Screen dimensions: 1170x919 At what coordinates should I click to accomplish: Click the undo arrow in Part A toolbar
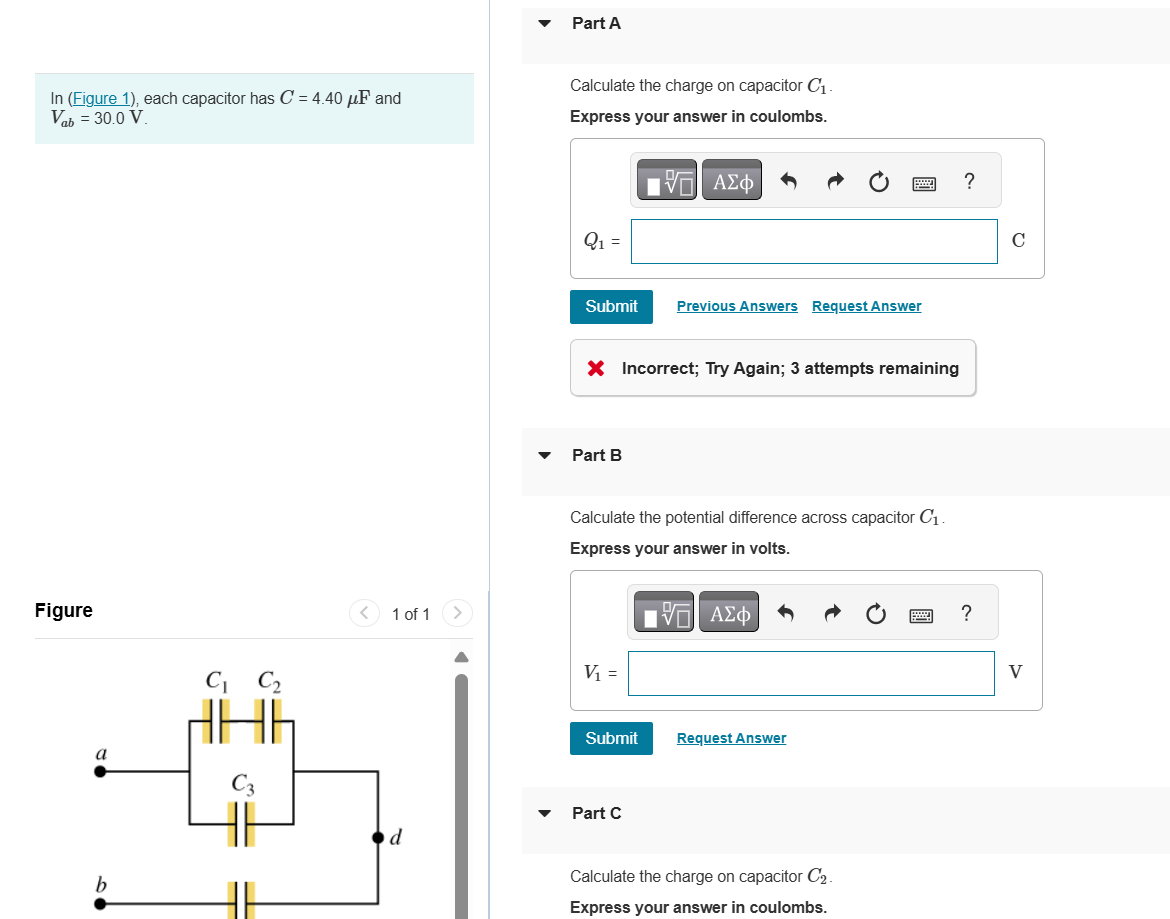tap(788, 181)
